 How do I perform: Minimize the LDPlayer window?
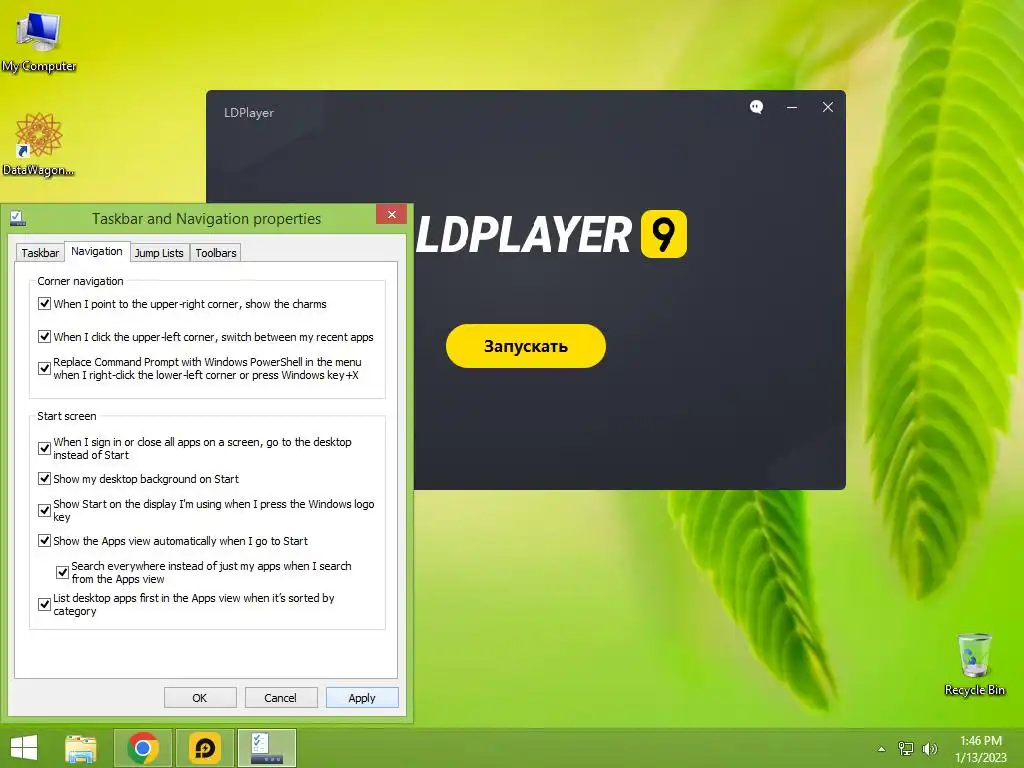(792, 107)
